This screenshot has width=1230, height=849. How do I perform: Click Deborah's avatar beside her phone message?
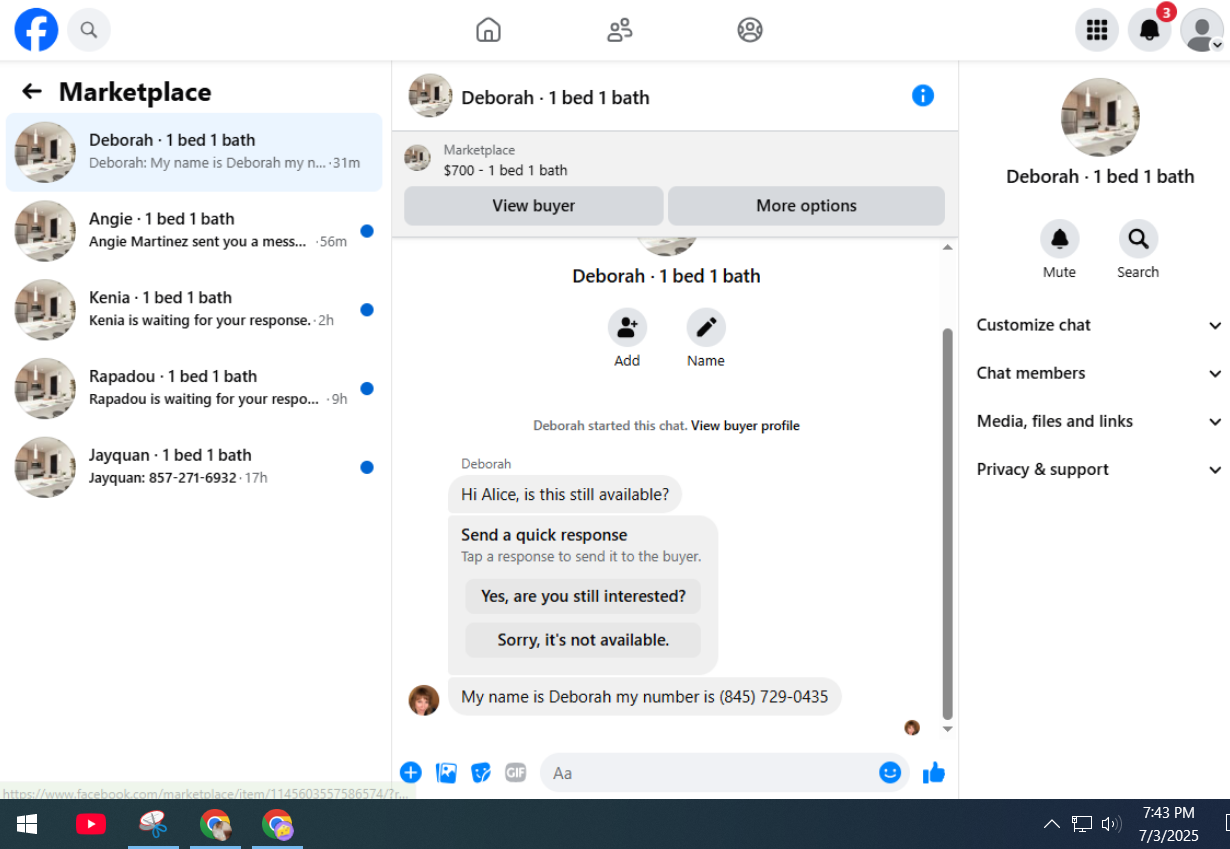424,700
